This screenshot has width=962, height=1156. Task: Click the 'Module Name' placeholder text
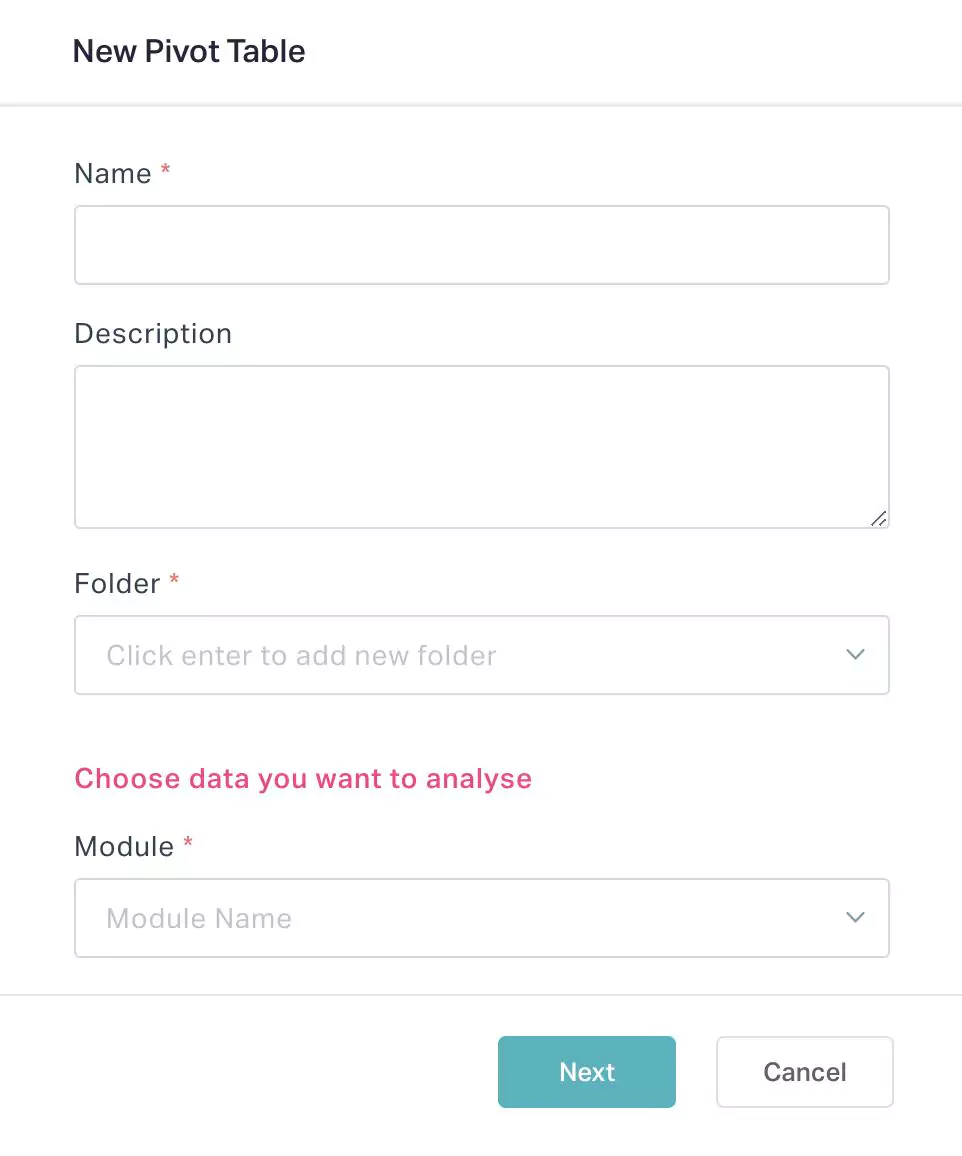(199, 919)
